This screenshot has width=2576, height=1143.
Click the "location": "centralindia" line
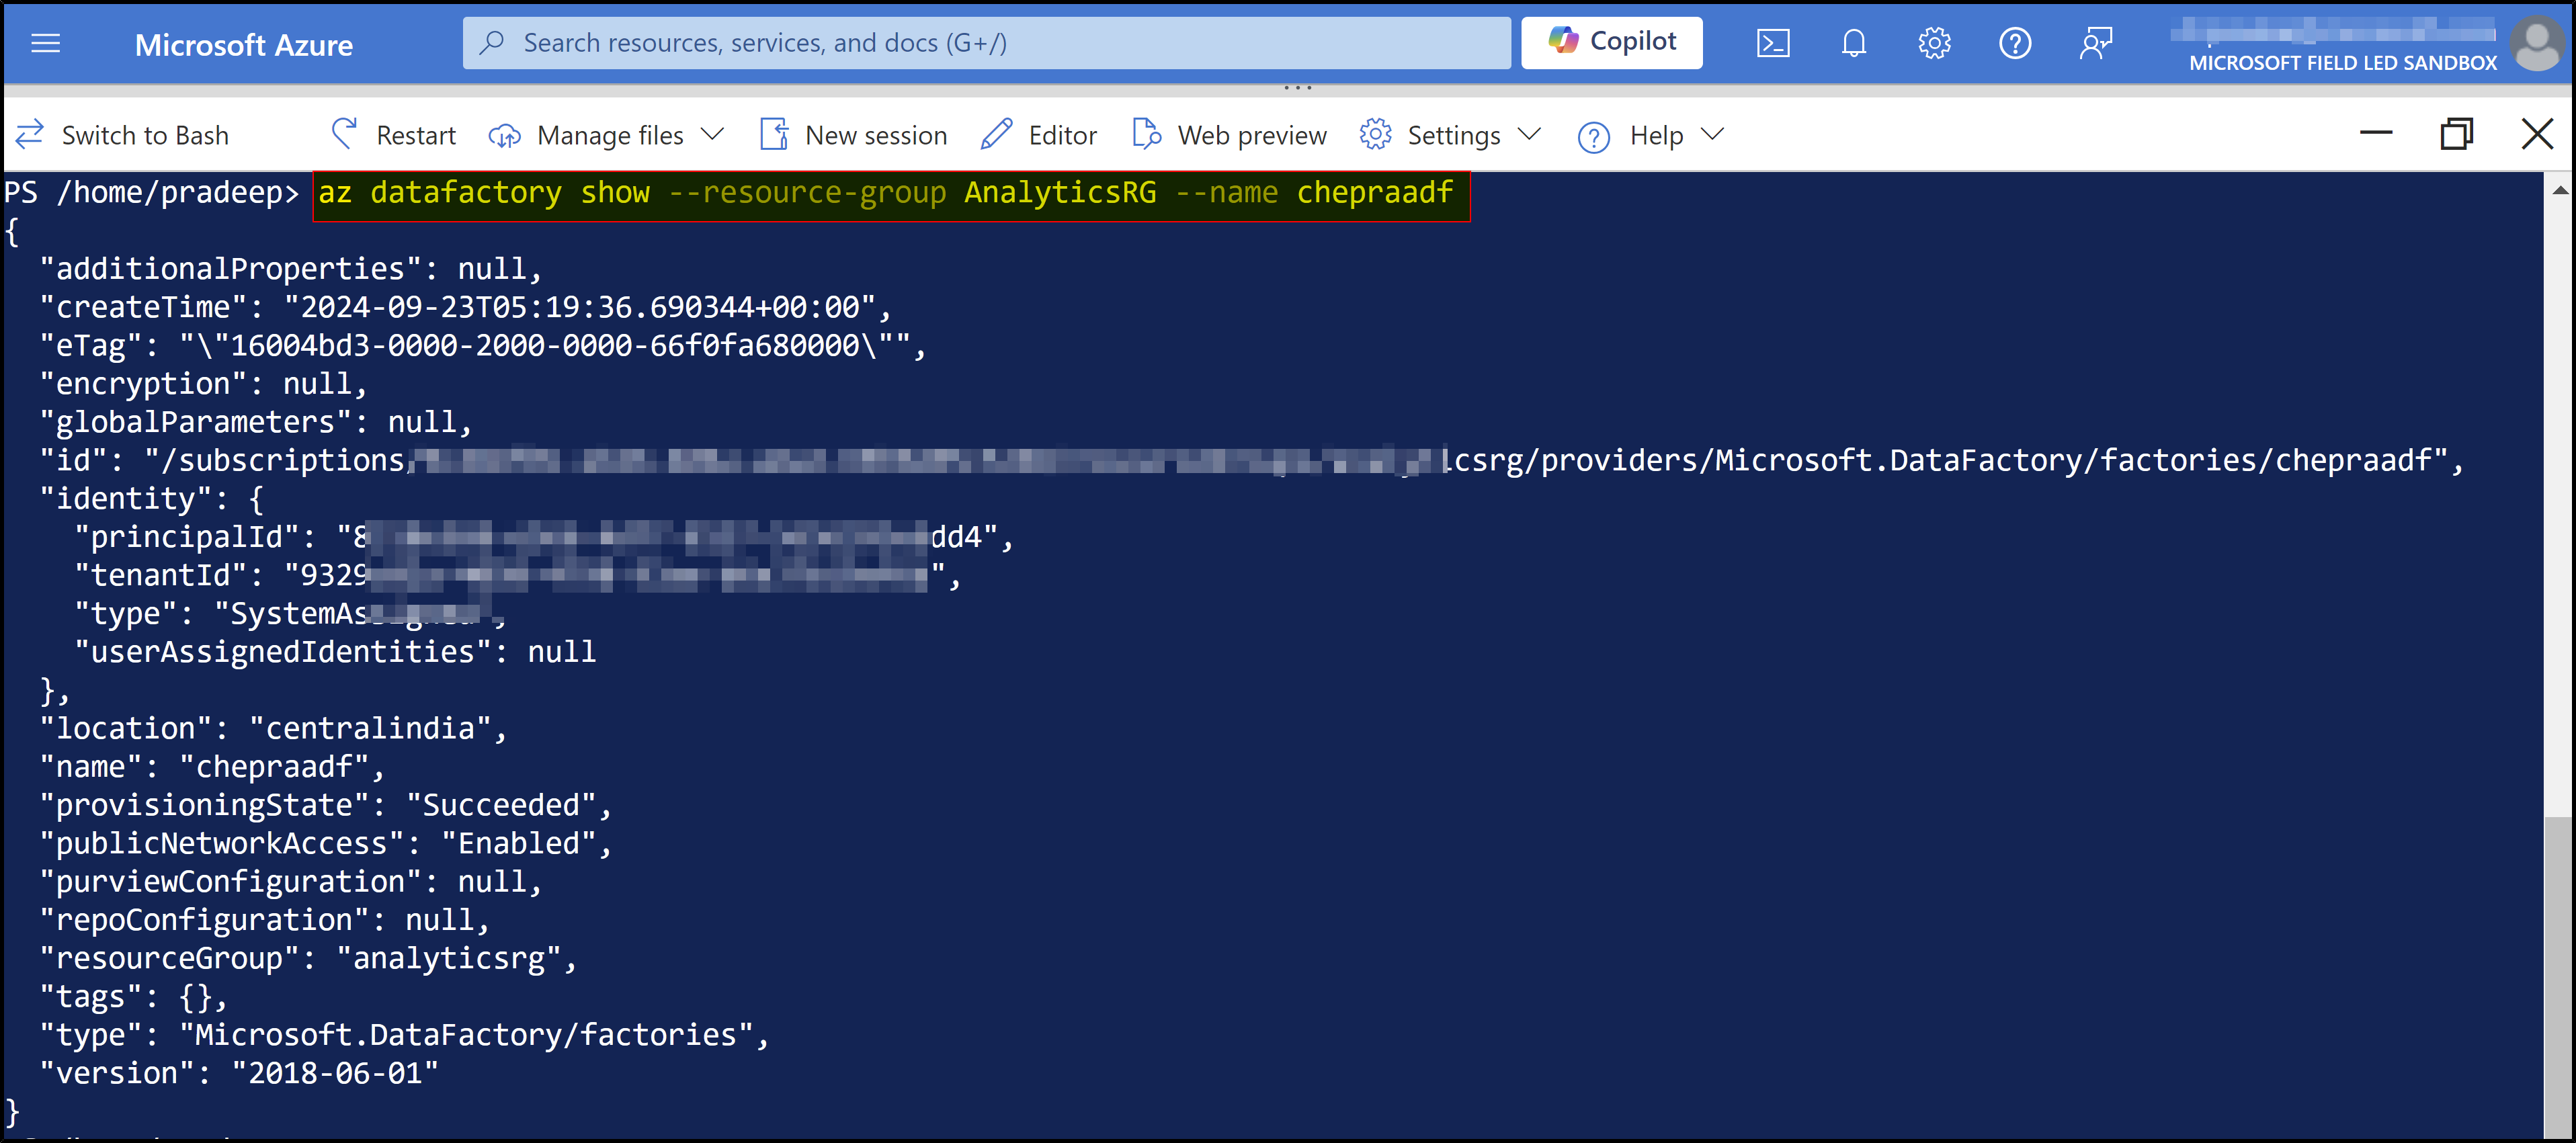tap(273, 729)
